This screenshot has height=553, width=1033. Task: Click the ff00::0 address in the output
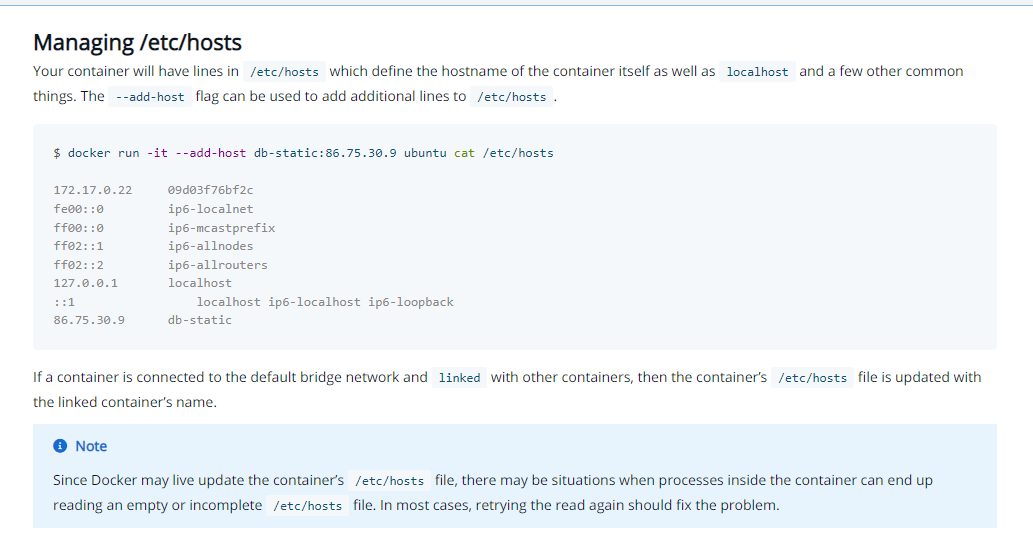pos(78,228)
